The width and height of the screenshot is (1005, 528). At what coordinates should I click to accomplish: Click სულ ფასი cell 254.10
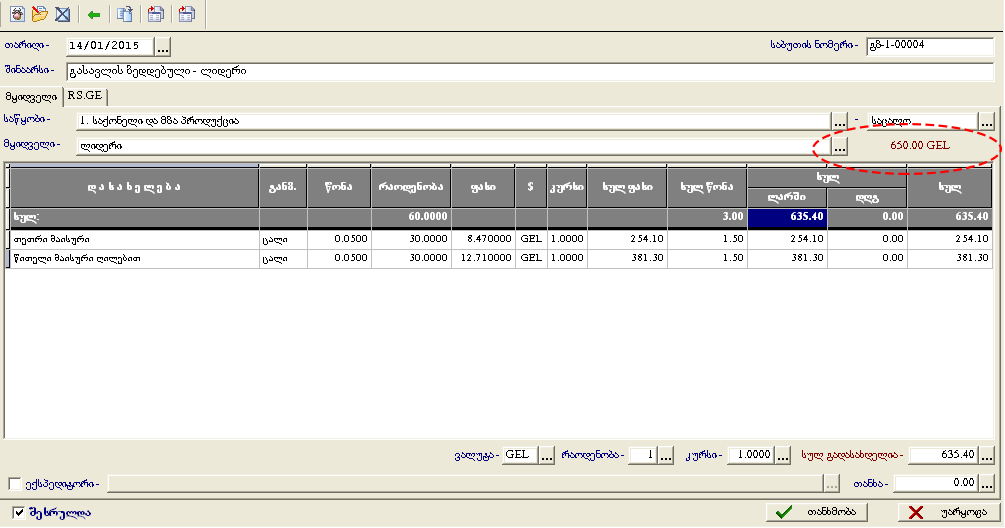click(x=627, y=239)
